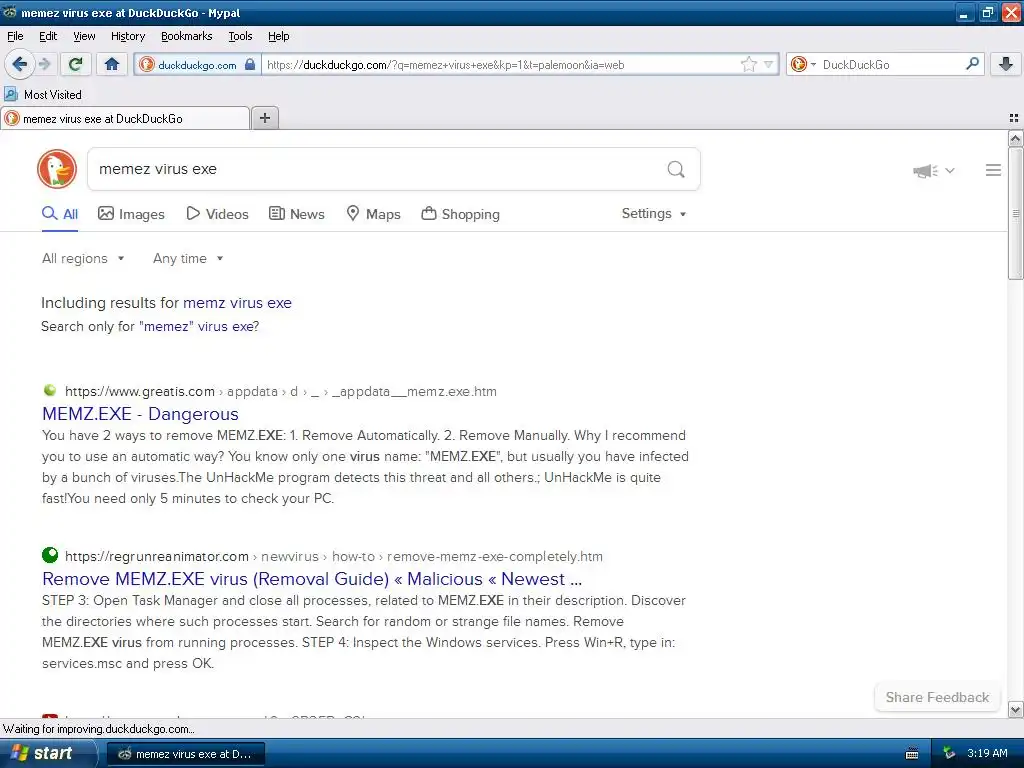Click the scrollbar up arrow
Image resolution: width=1024 pixels, height=768 pixels.
1015,138
